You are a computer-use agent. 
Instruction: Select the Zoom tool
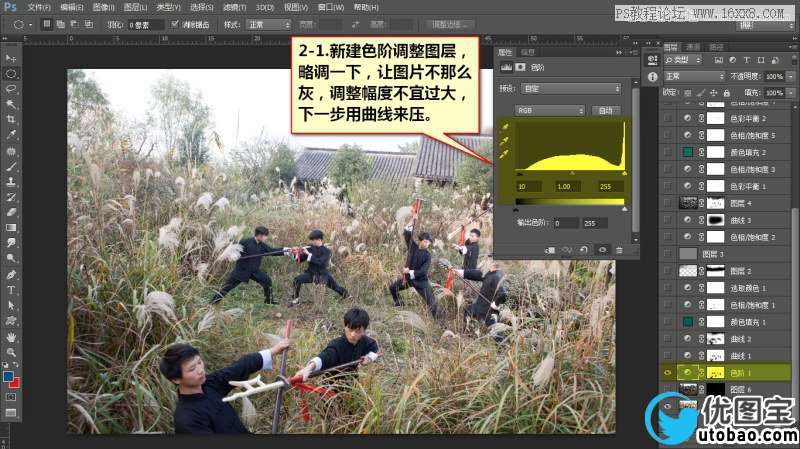point(11,352)
